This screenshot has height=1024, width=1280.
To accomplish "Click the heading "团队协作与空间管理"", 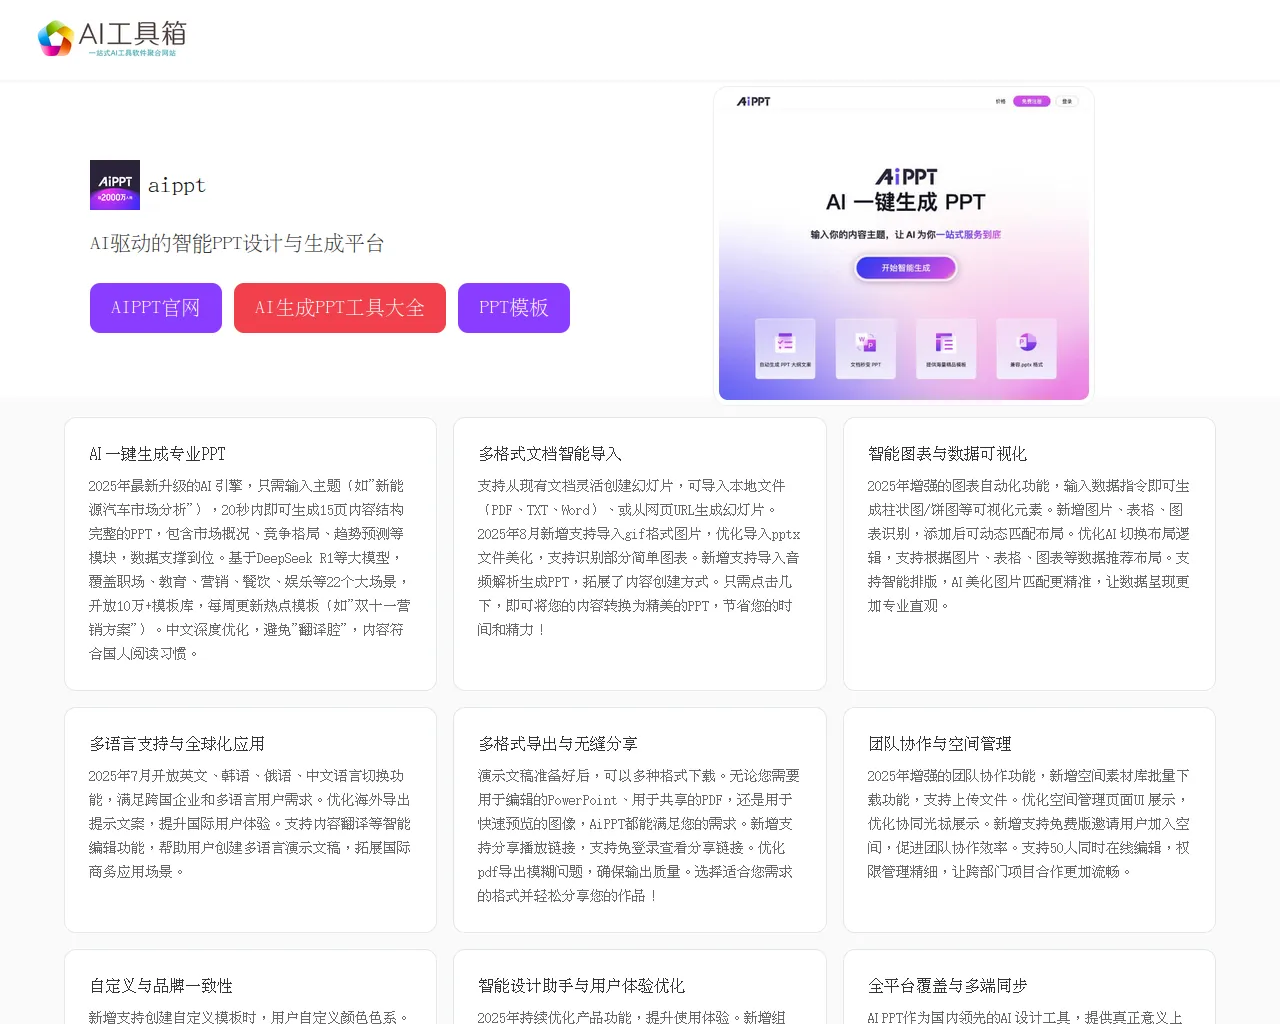I will [x=940, y=744].
